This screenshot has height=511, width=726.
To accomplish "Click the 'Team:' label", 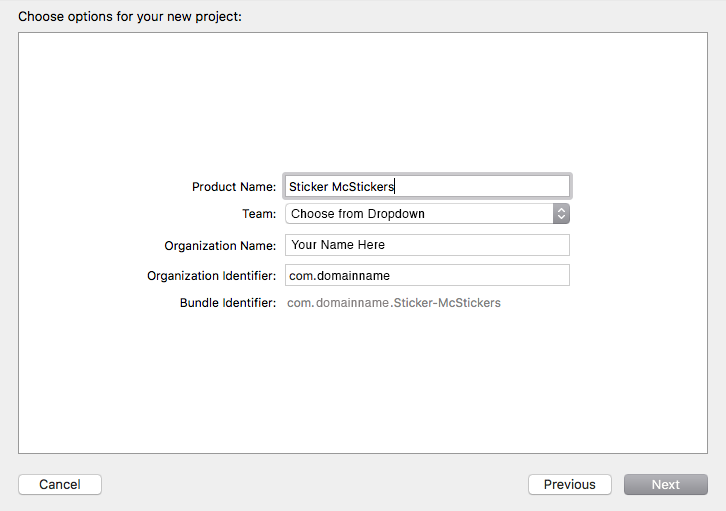I will (259, 214).
